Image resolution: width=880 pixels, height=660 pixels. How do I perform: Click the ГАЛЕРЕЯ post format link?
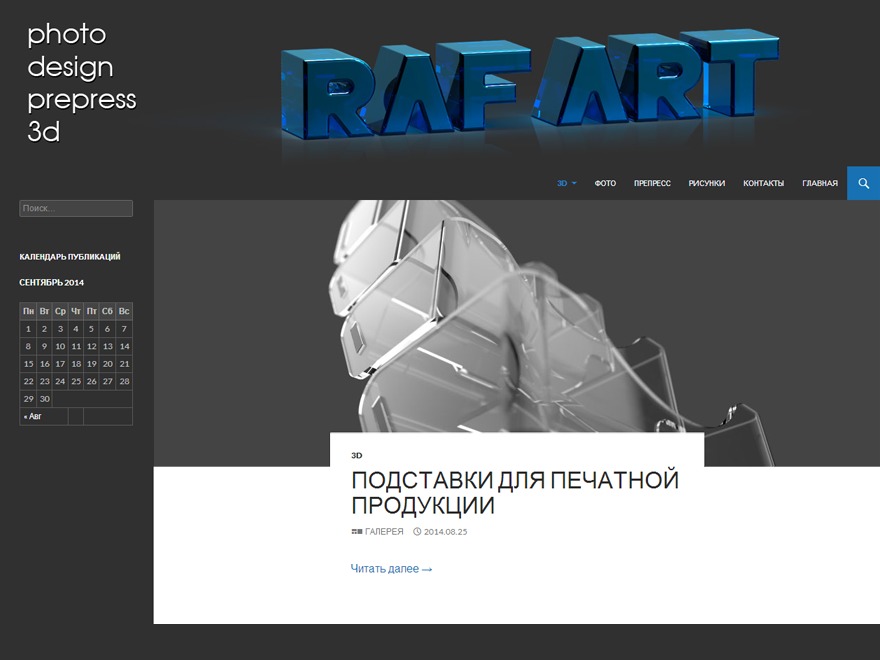(384, 531)
